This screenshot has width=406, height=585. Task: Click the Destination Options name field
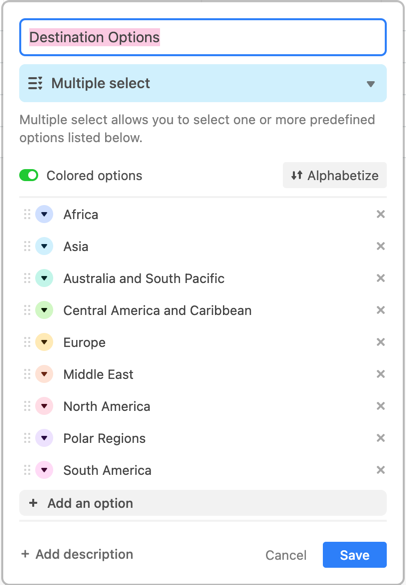203,37
